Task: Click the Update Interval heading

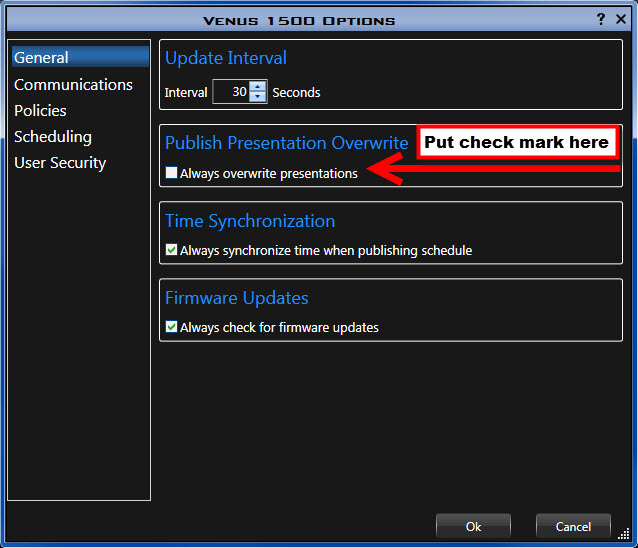Action: click(226, 58)
